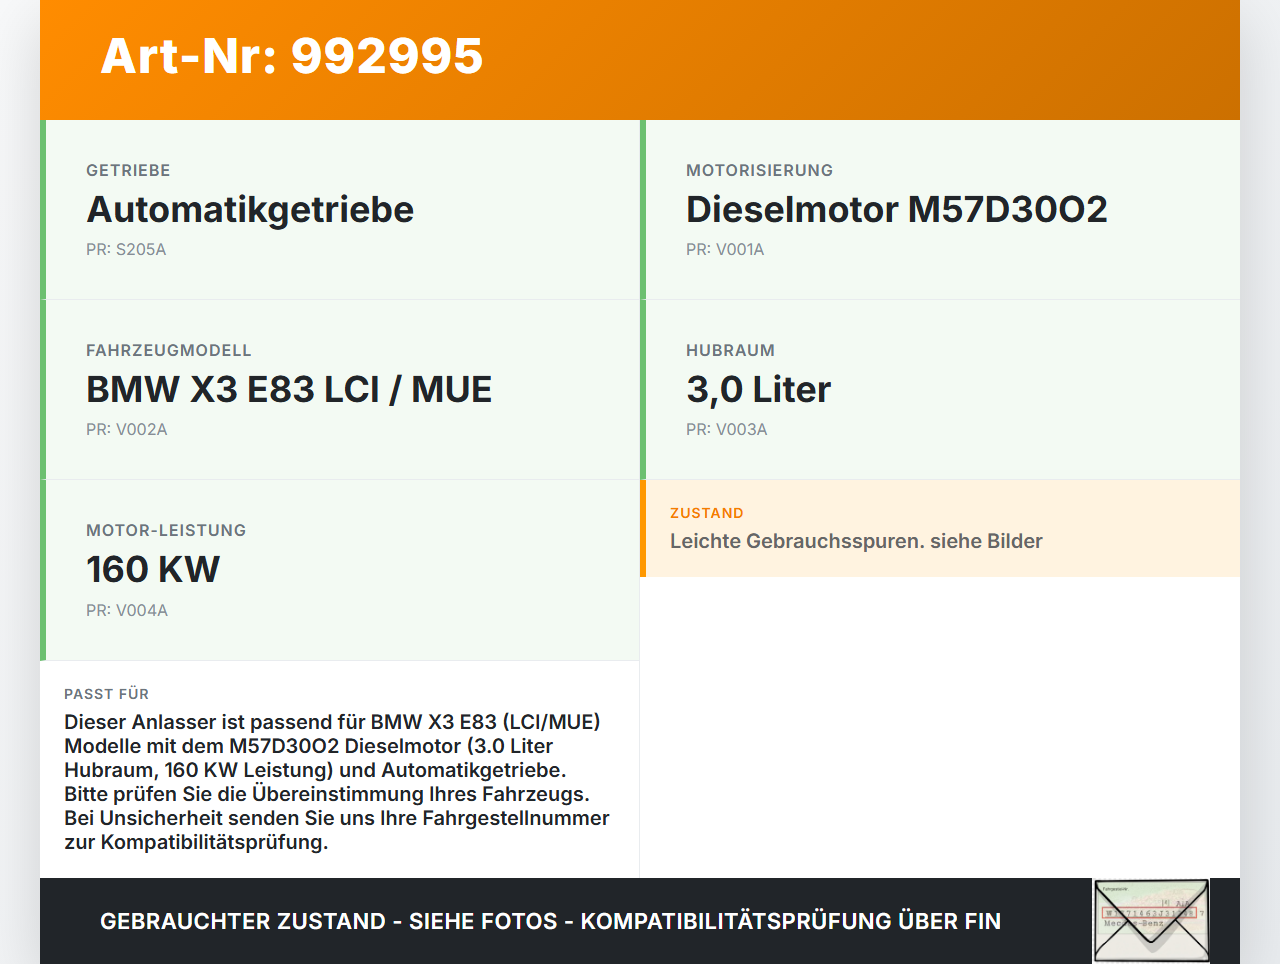The width and height of the screenshot is (1280, 964).
Task: Click the PR: V002A code
Action: point(127,429)
